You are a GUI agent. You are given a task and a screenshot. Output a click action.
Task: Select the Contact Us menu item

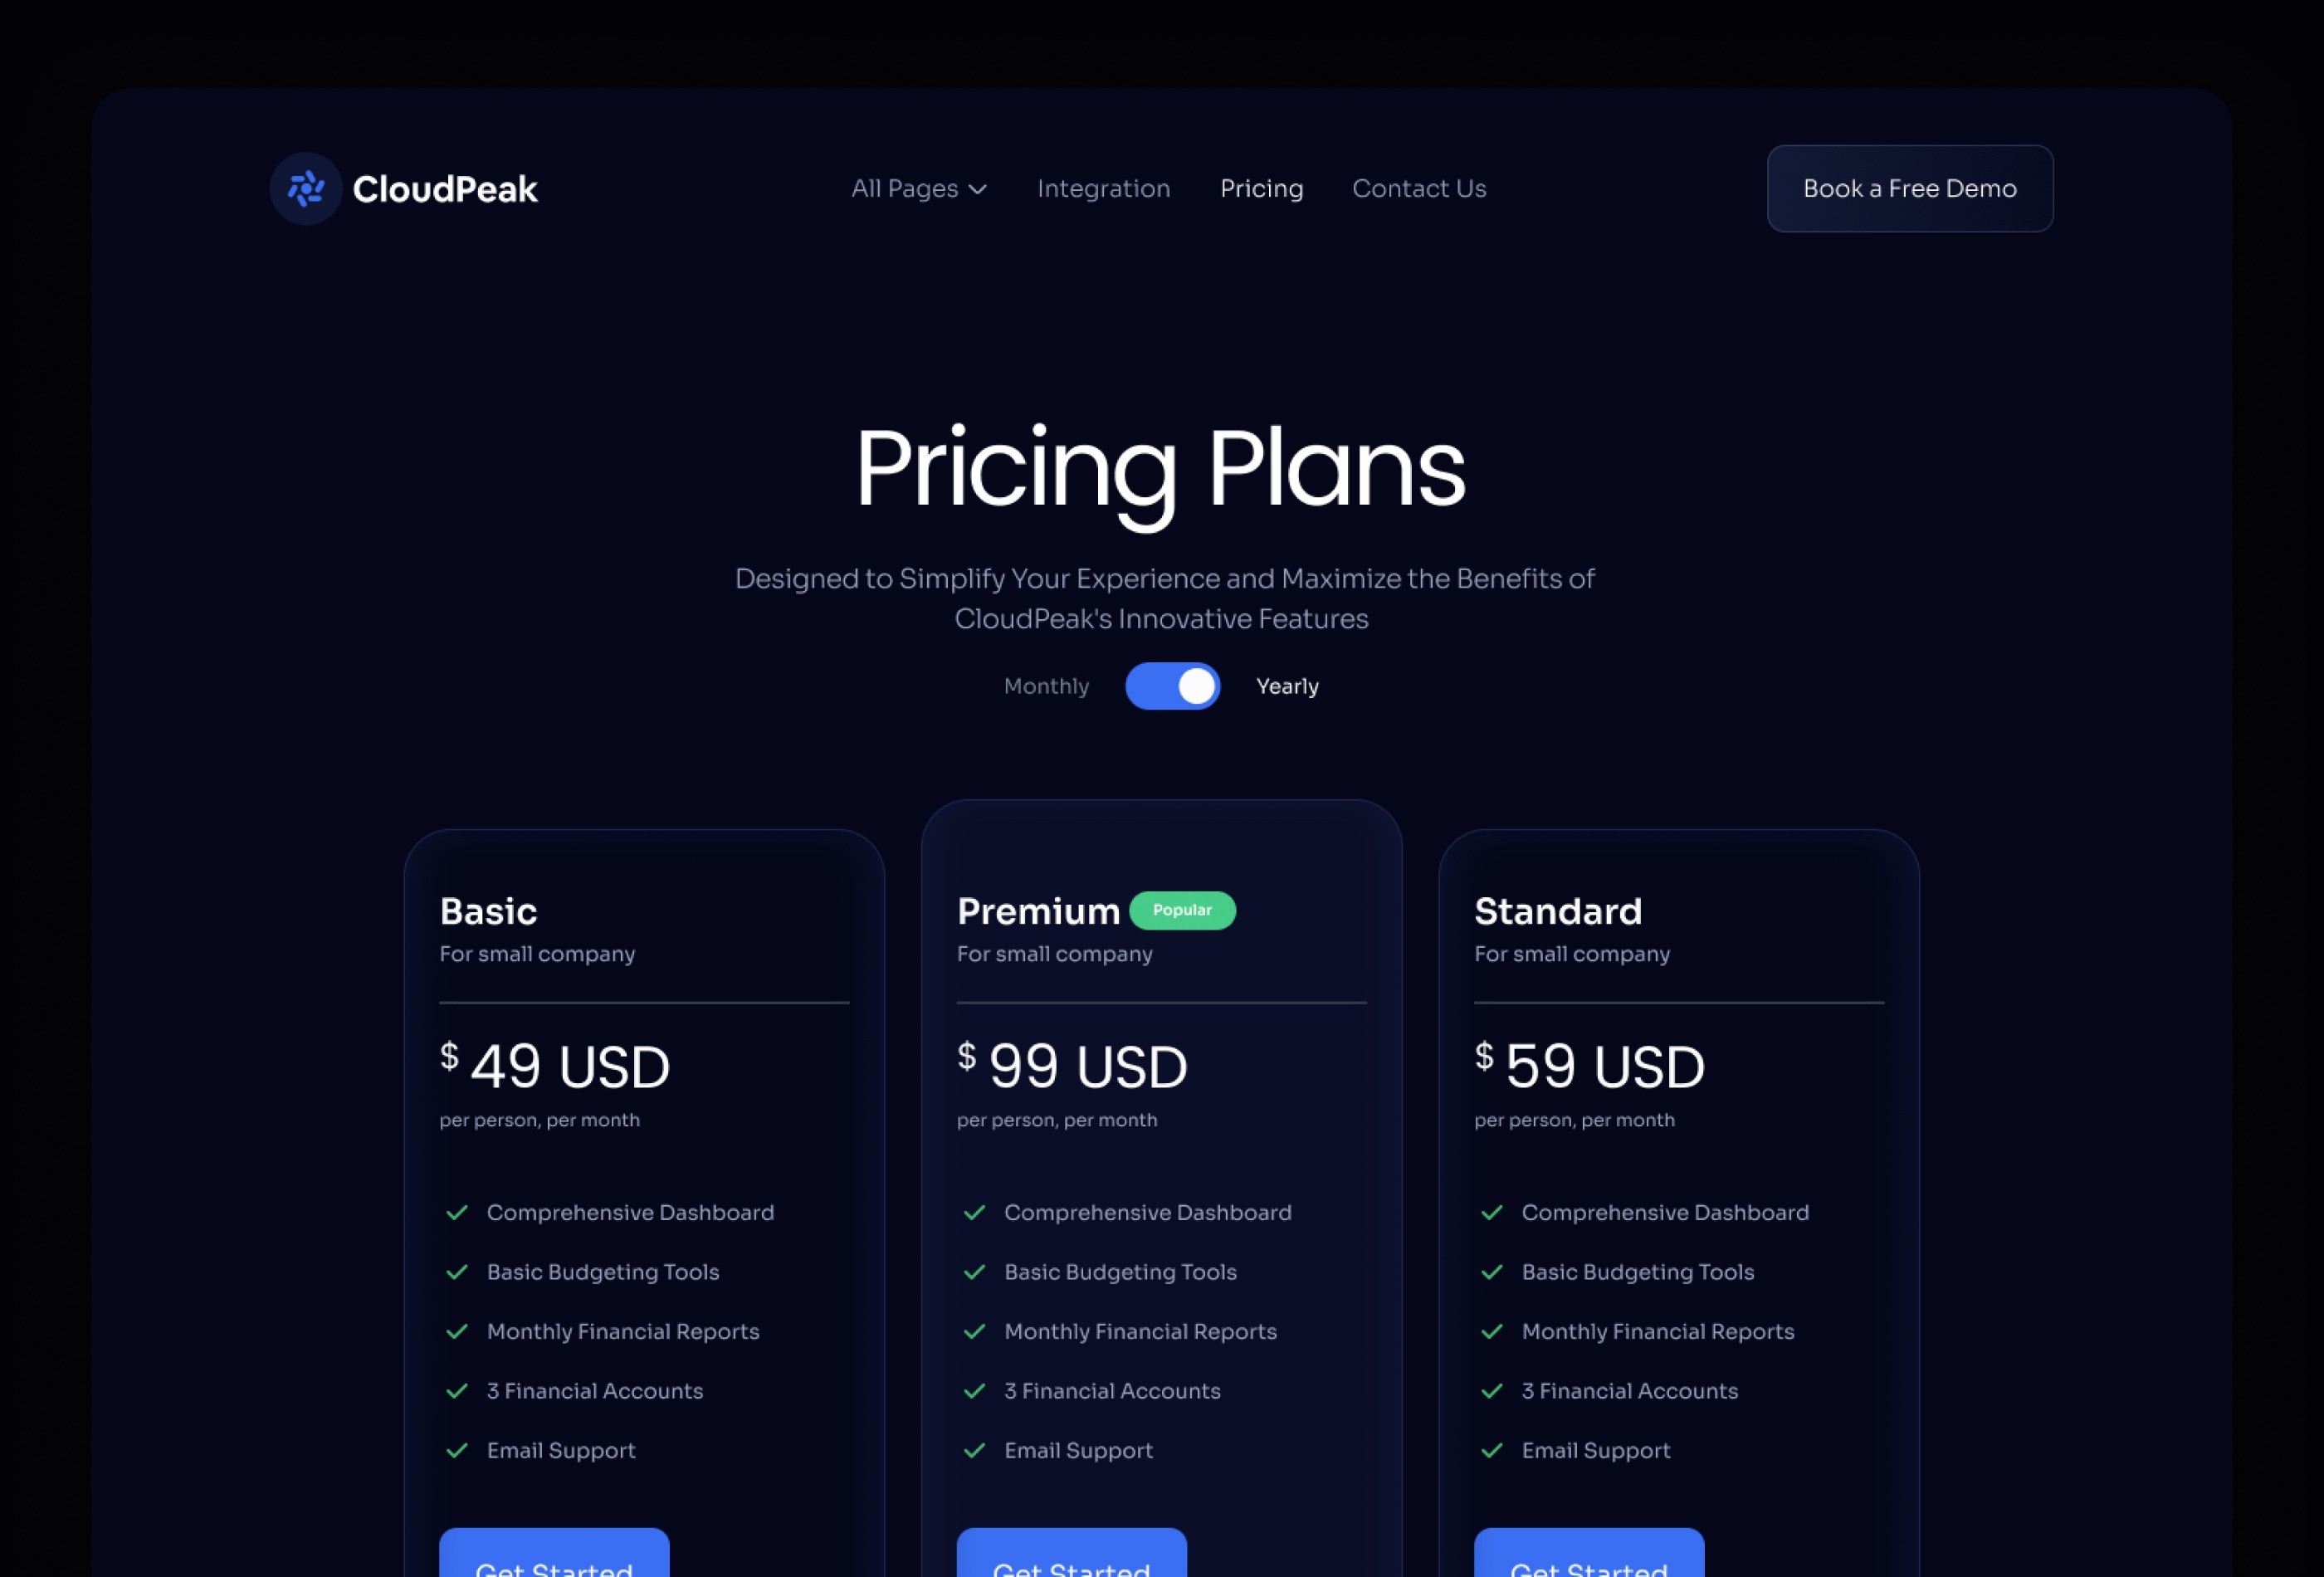pyautogui.click(x=1418, y=187)
